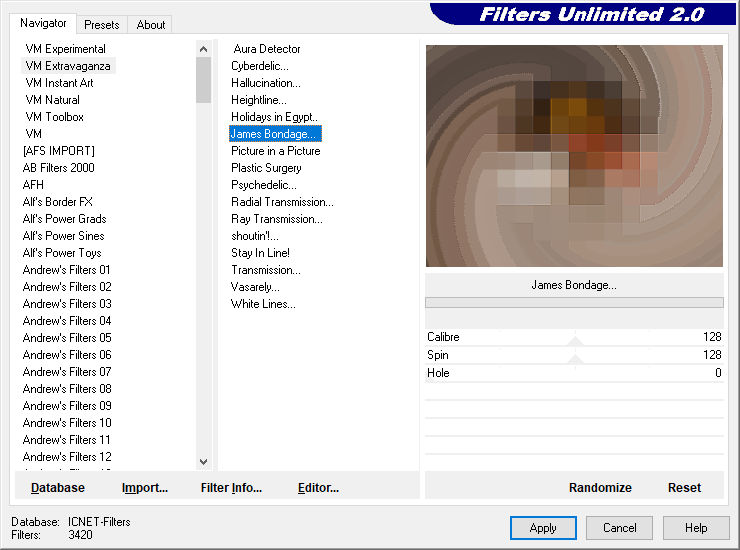Select Alf's Power Grads category
The image size is (740, 550).
click(65, 219)
